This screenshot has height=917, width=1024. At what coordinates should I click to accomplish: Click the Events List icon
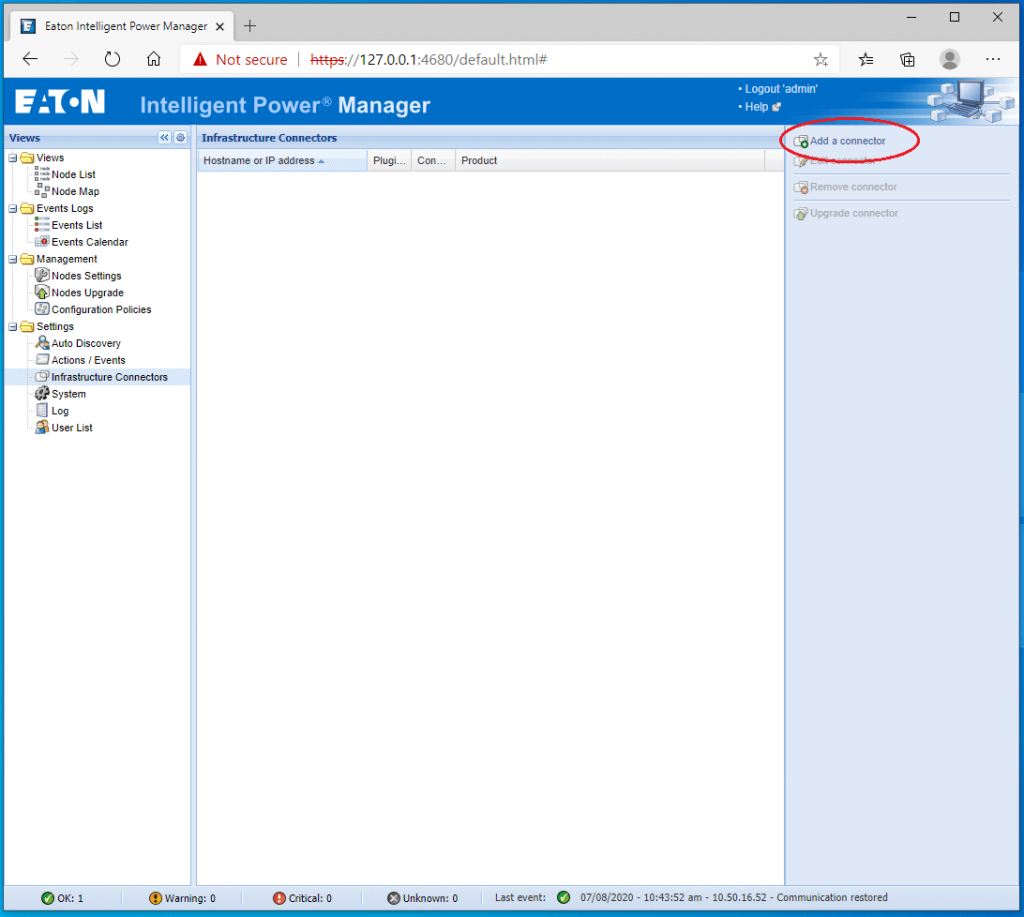tap(42, 225)
